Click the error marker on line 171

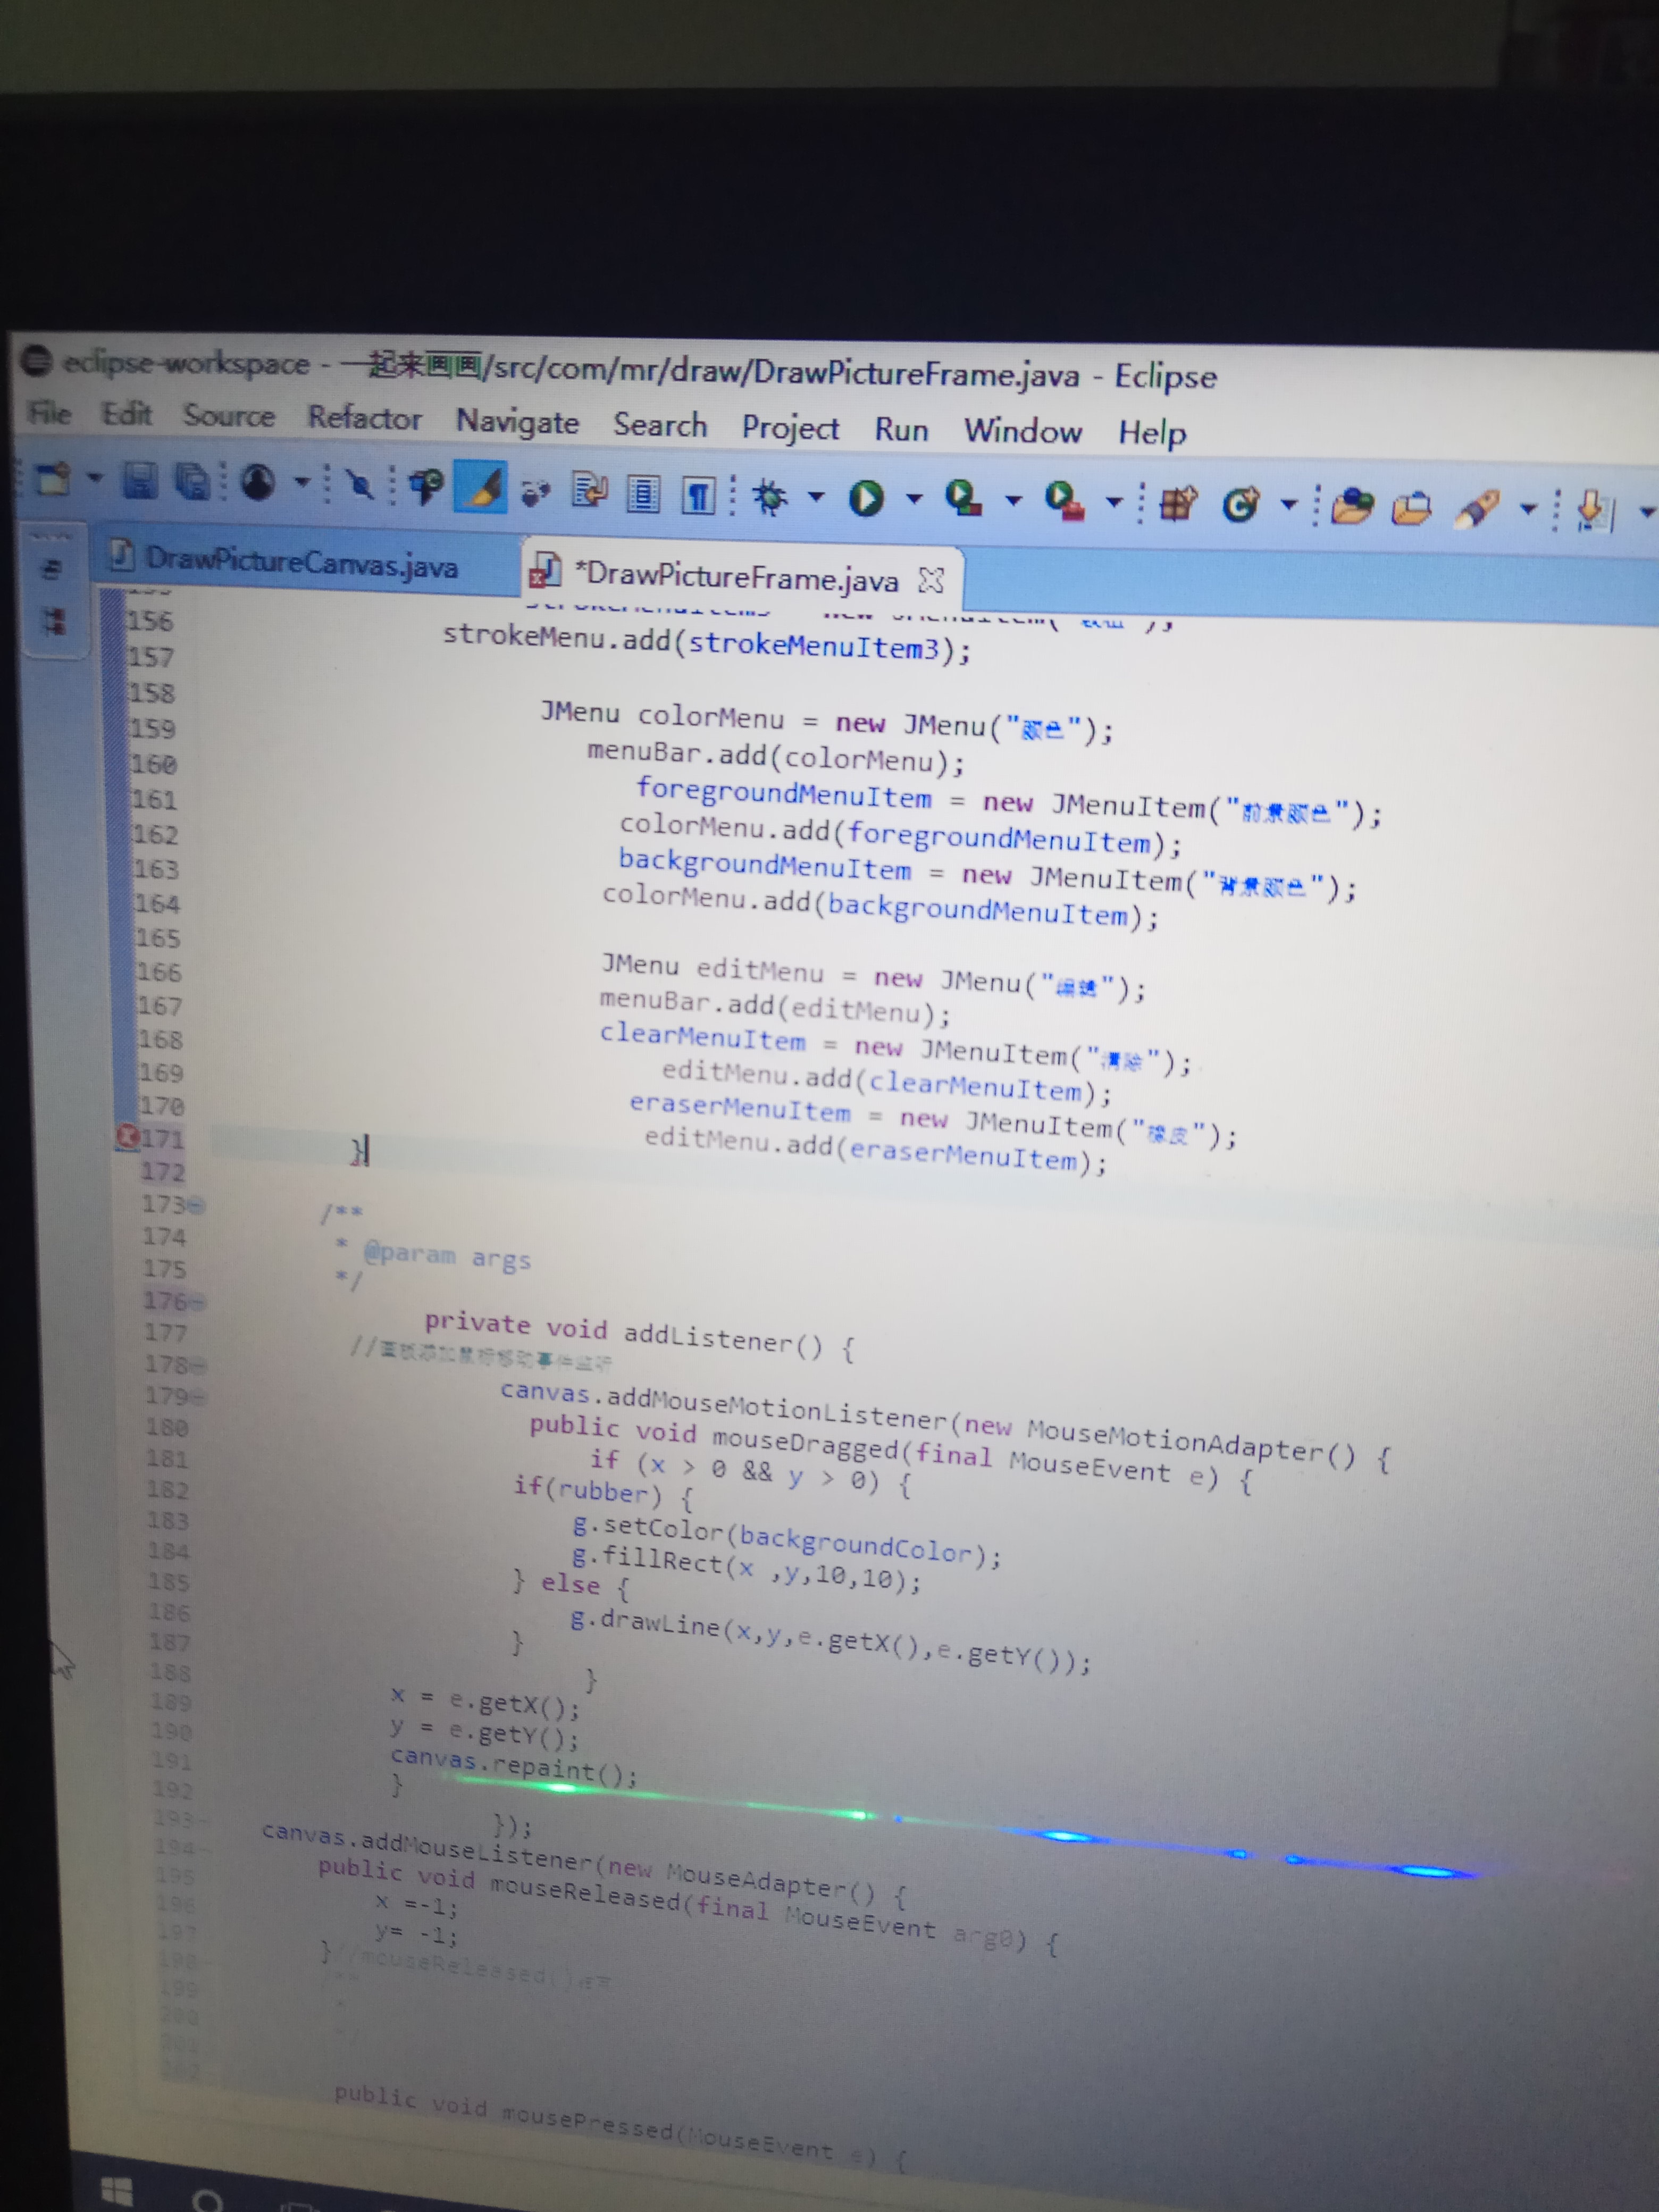tap(127, 1137)
